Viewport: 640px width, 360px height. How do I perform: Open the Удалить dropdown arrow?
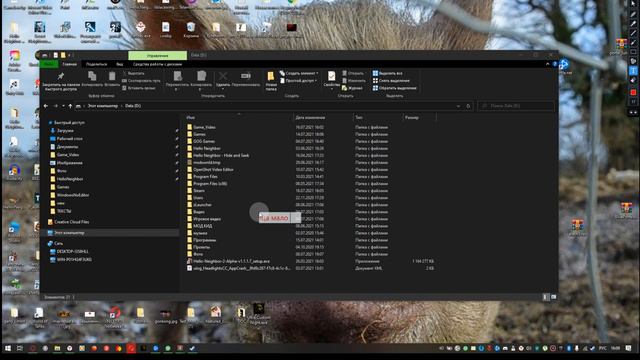point(223,89)
